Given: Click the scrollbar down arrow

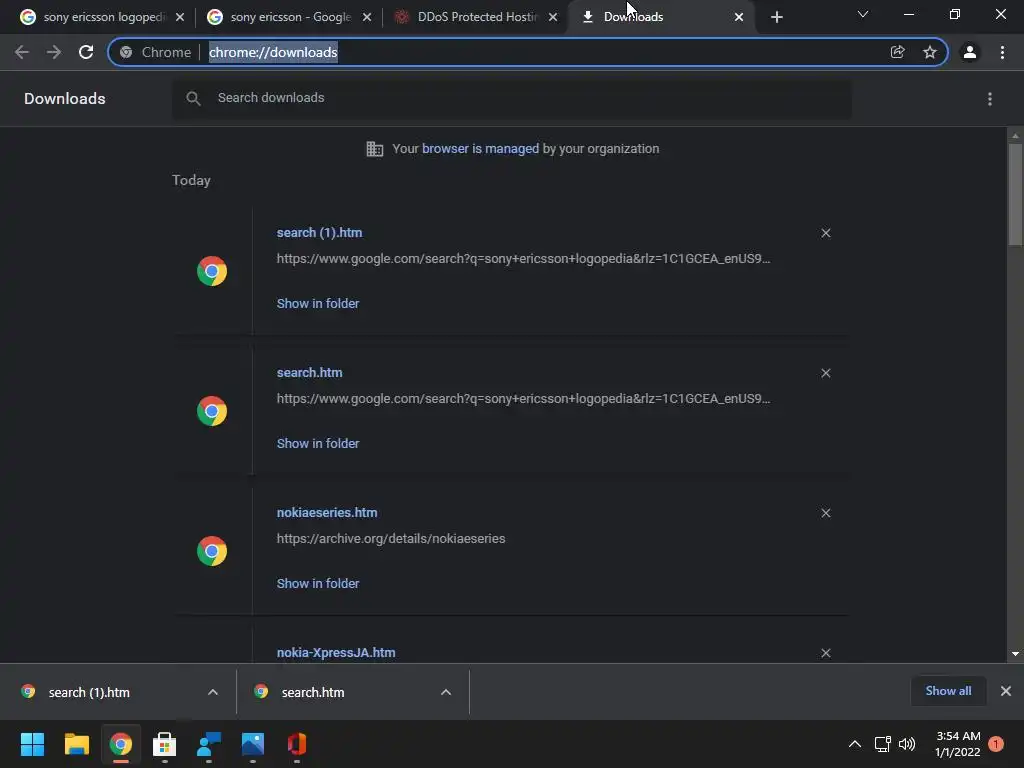Looking at the screenshot, I should (x=1015, y=654).
